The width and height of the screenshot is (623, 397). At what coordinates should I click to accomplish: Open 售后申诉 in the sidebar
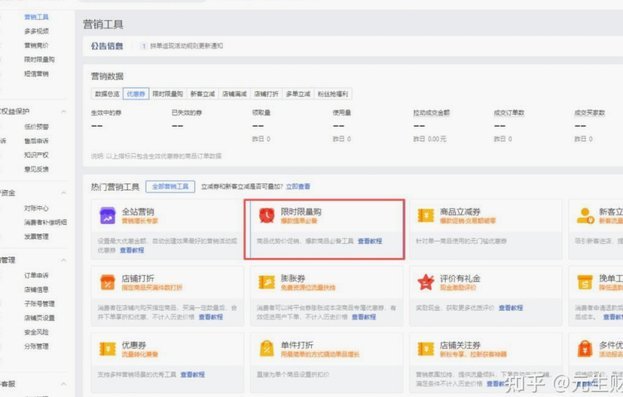(x=36, y=141)
